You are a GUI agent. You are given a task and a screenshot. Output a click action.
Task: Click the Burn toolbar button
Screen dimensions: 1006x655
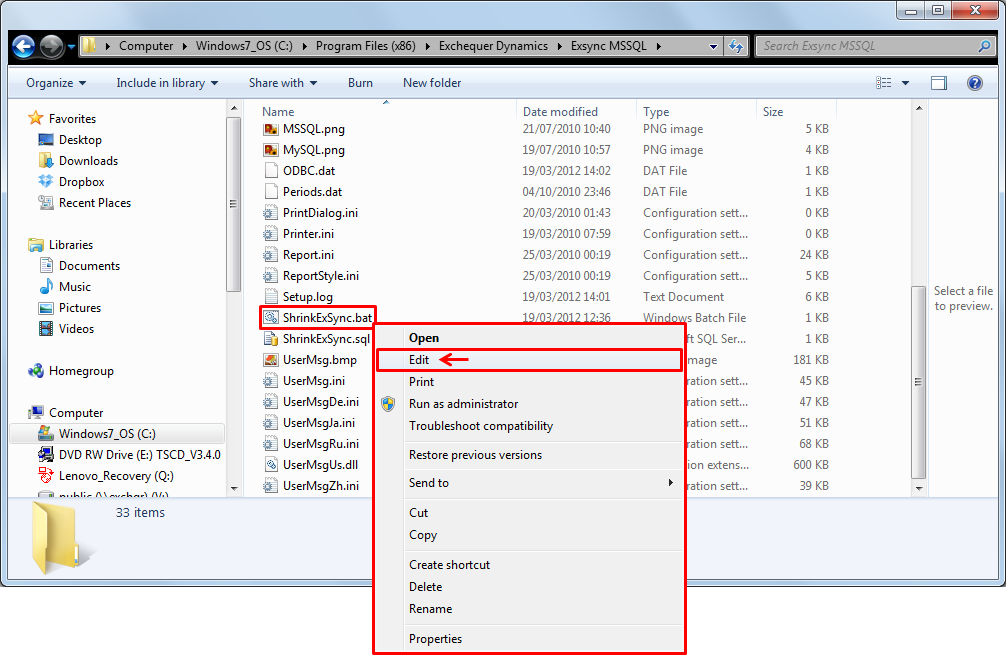click(360, 83)
